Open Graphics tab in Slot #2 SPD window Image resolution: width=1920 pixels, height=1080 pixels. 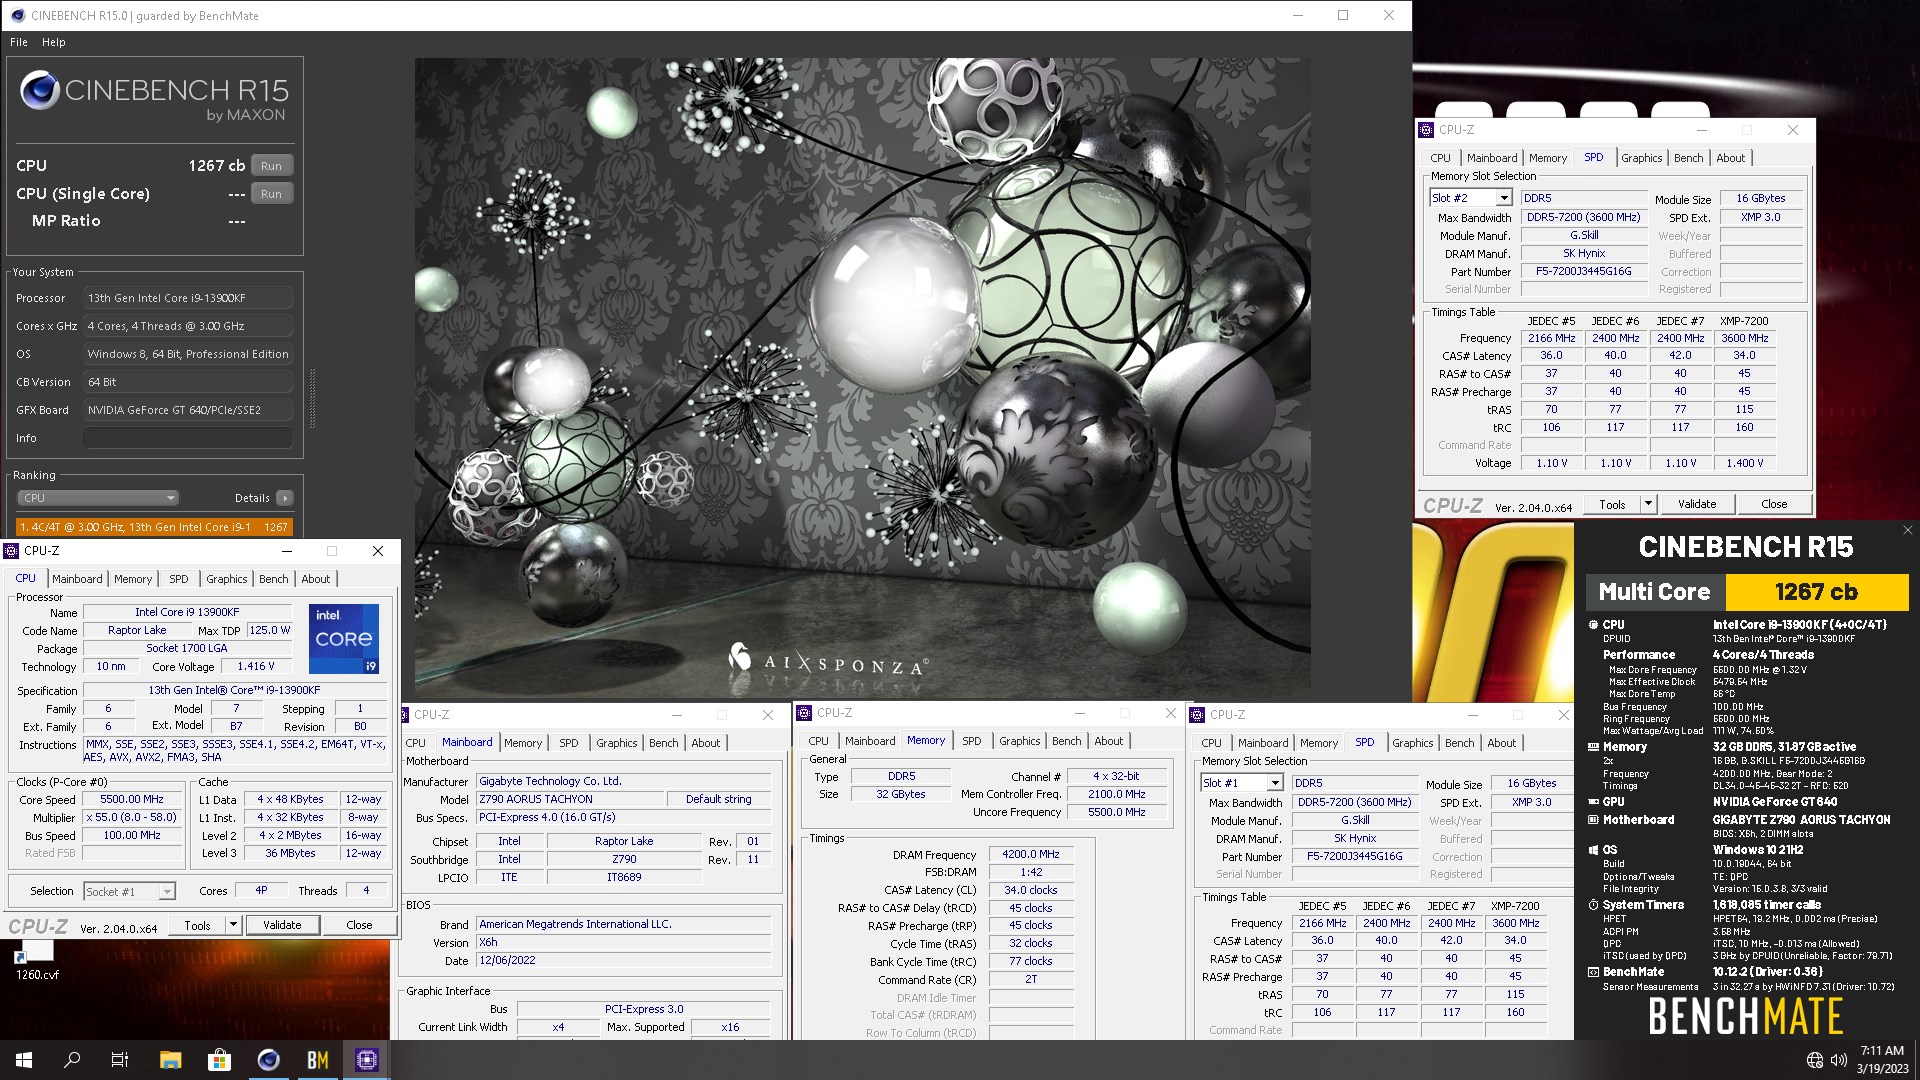tap(1641, 158)
